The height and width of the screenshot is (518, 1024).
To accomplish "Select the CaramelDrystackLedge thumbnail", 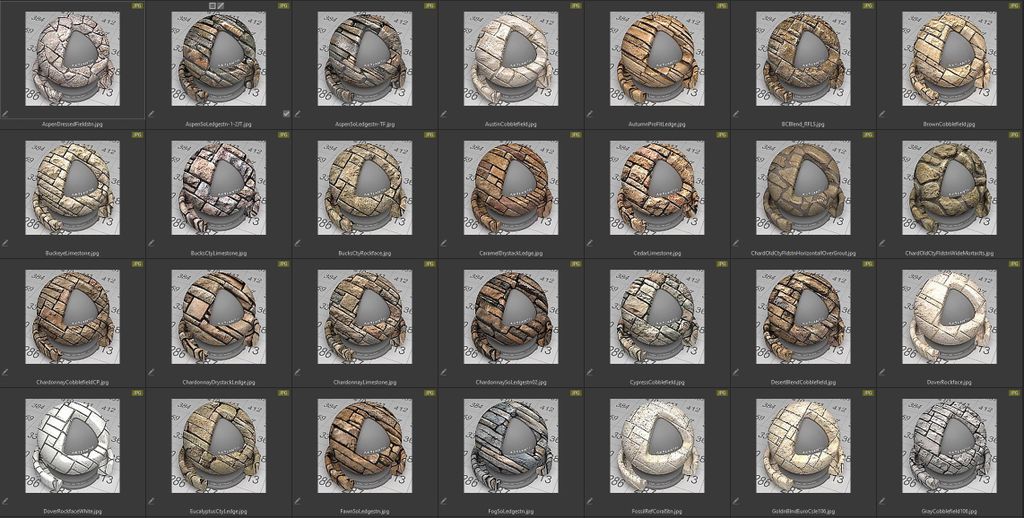I will point(511,187).
